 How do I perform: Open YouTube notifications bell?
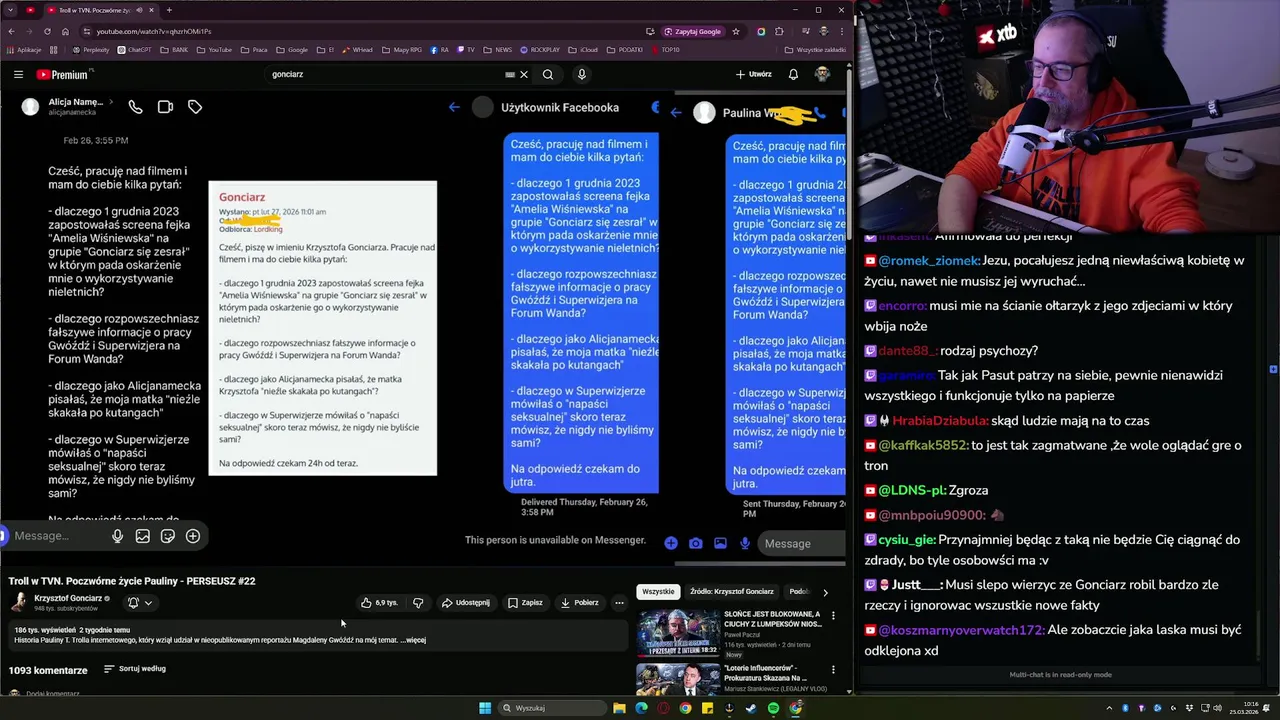tap(793, 74)
